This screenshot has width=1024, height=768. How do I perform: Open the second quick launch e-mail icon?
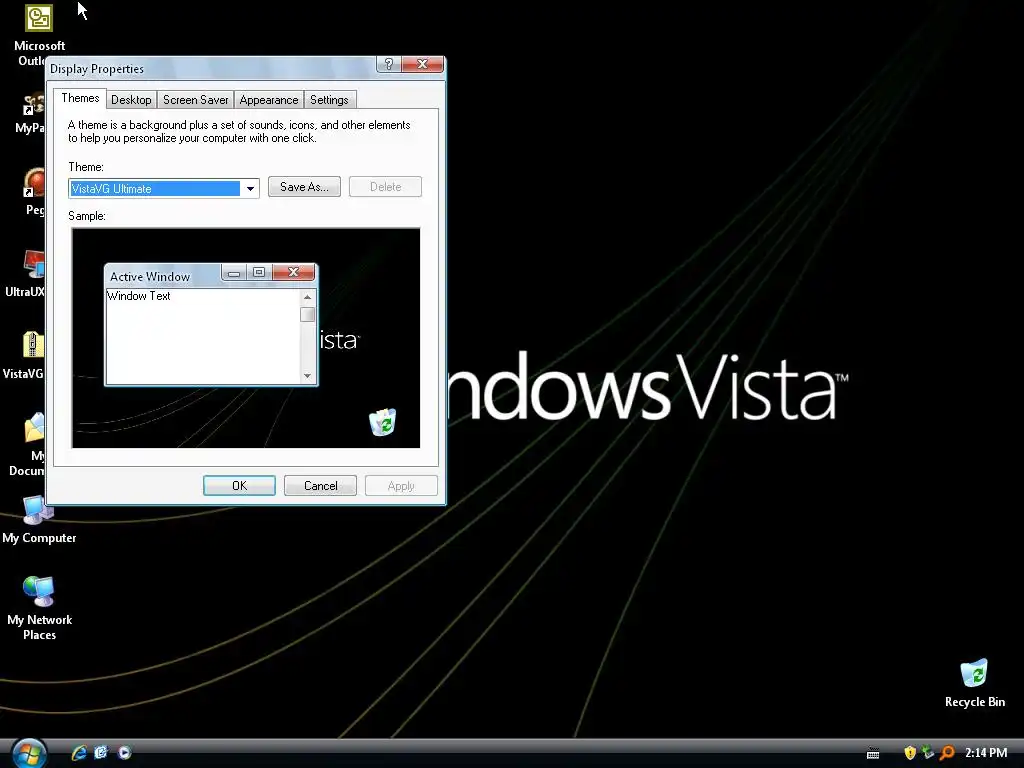click(101, 752)
